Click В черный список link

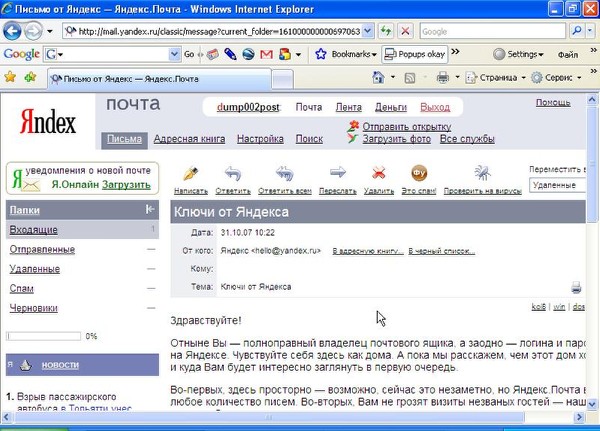(x=442, y=251)
